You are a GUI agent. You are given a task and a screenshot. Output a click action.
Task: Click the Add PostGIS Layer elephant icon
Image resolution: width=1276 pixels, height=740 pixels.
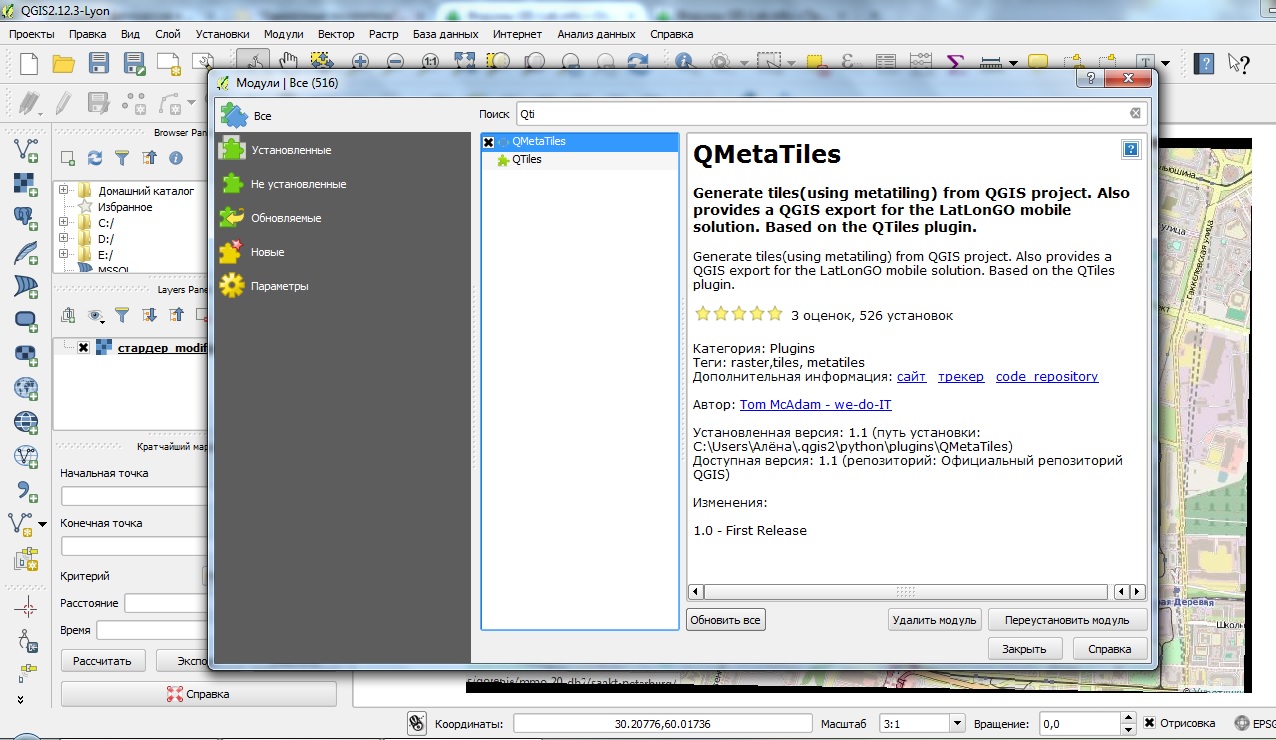click(x=26, y=218)
